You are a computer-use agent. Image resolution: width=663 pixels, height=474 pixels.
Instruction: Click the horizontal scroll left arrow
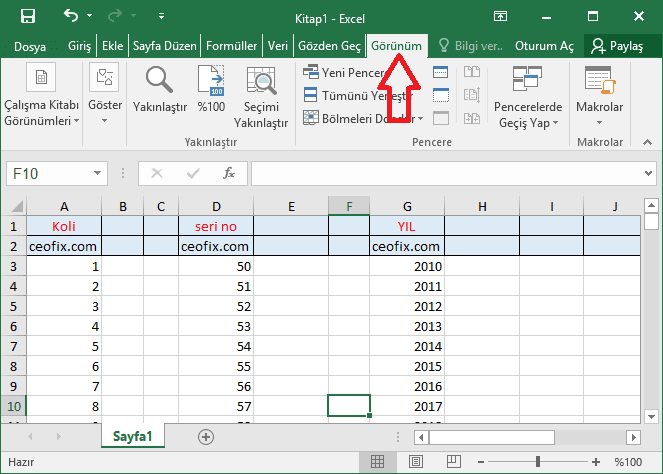click(x=421, y=437)
